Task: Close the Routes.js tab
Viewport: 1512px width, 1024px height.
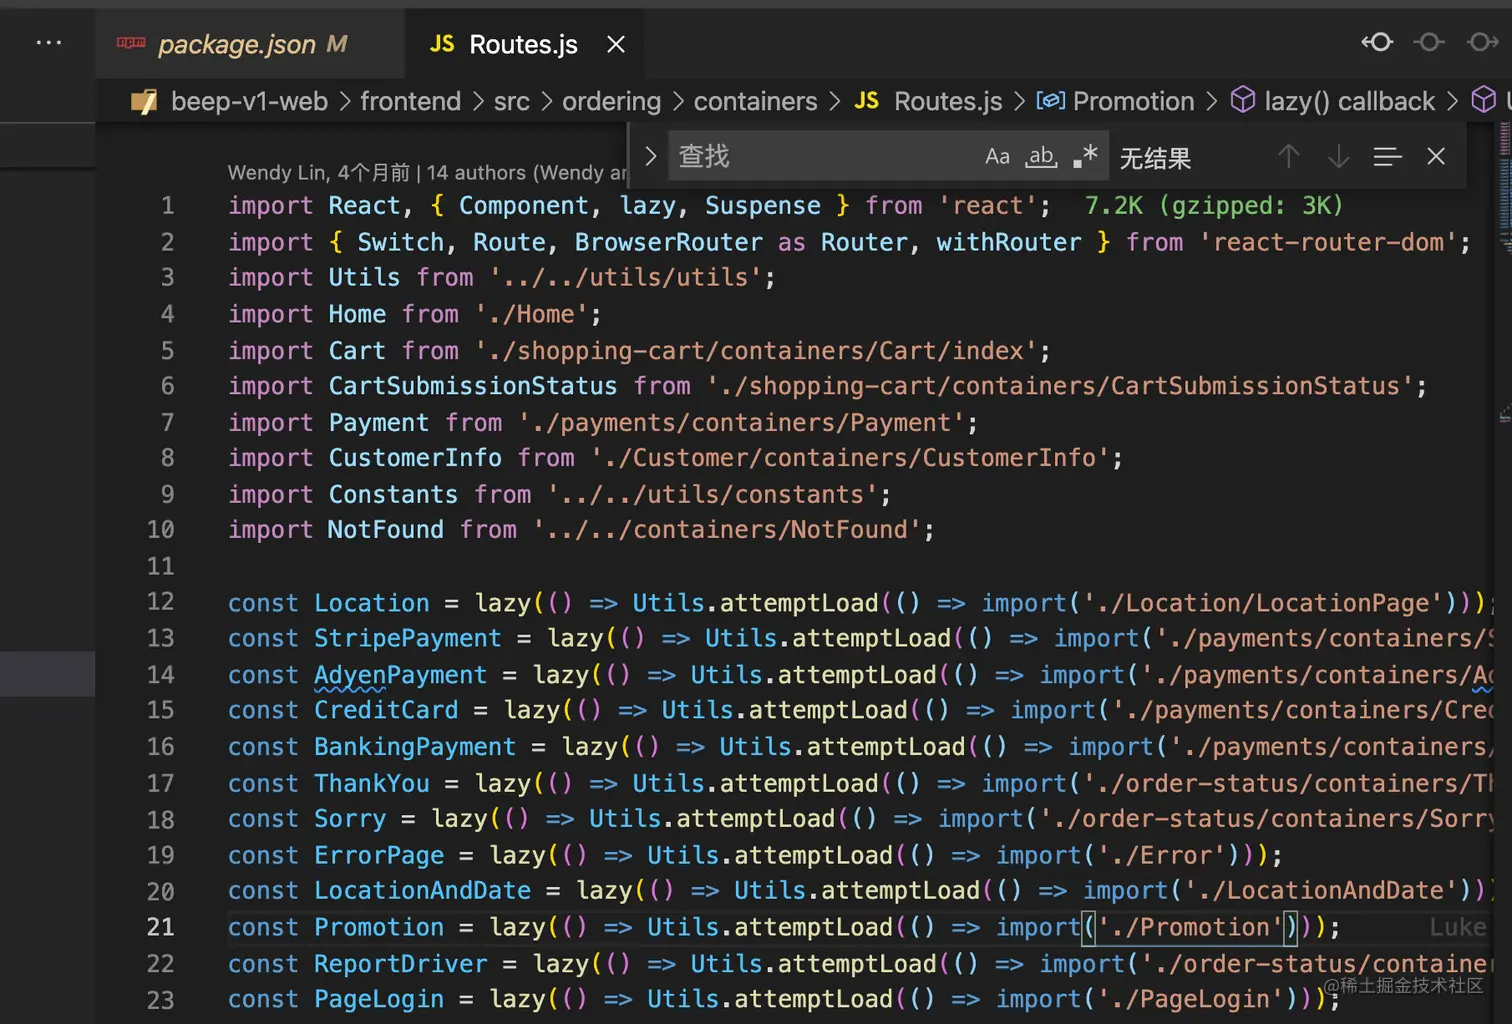Action: coord(616,44)
